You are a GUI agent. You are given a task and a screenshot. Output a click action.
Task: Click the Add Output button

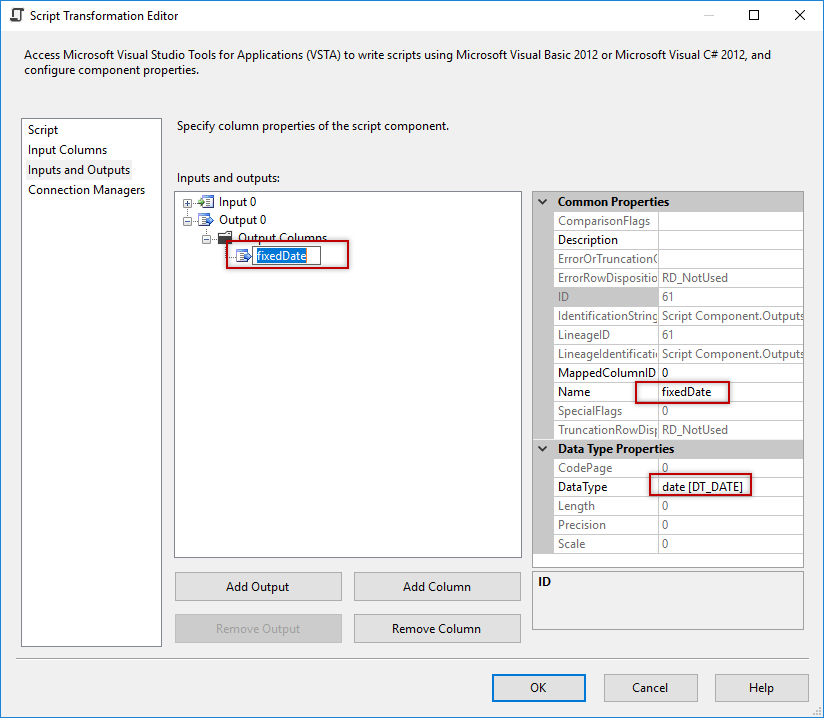[x=257, y=586]
